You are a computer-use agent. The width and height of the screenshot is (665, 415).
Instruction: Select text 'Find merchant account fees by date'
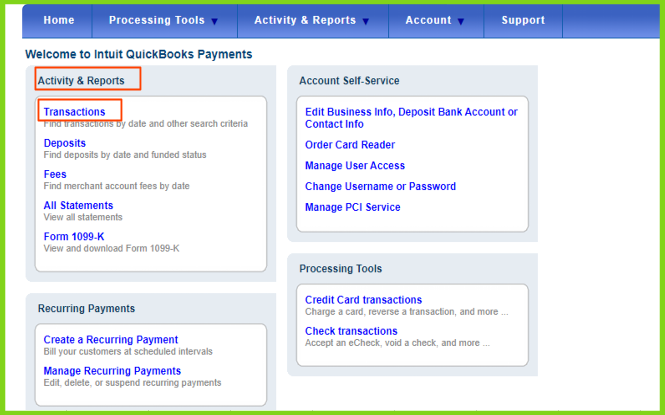[x=116, y=186]
